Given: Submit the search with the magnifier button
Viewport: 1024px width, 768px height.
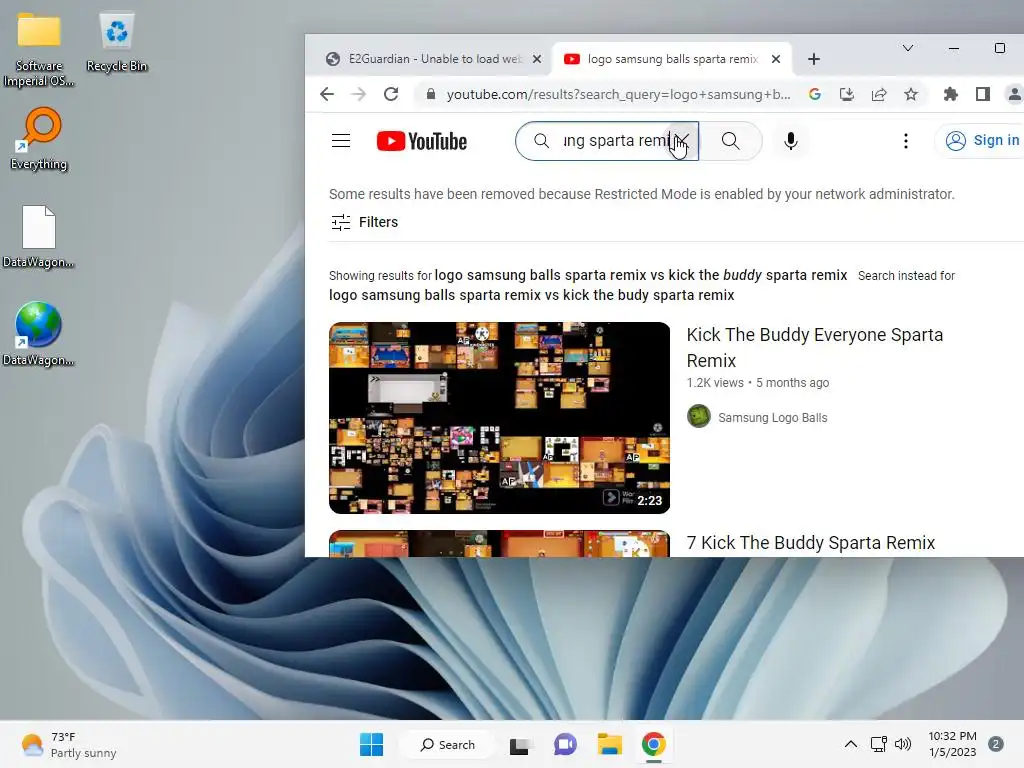Looking at the screenshot, I should 730,140.
